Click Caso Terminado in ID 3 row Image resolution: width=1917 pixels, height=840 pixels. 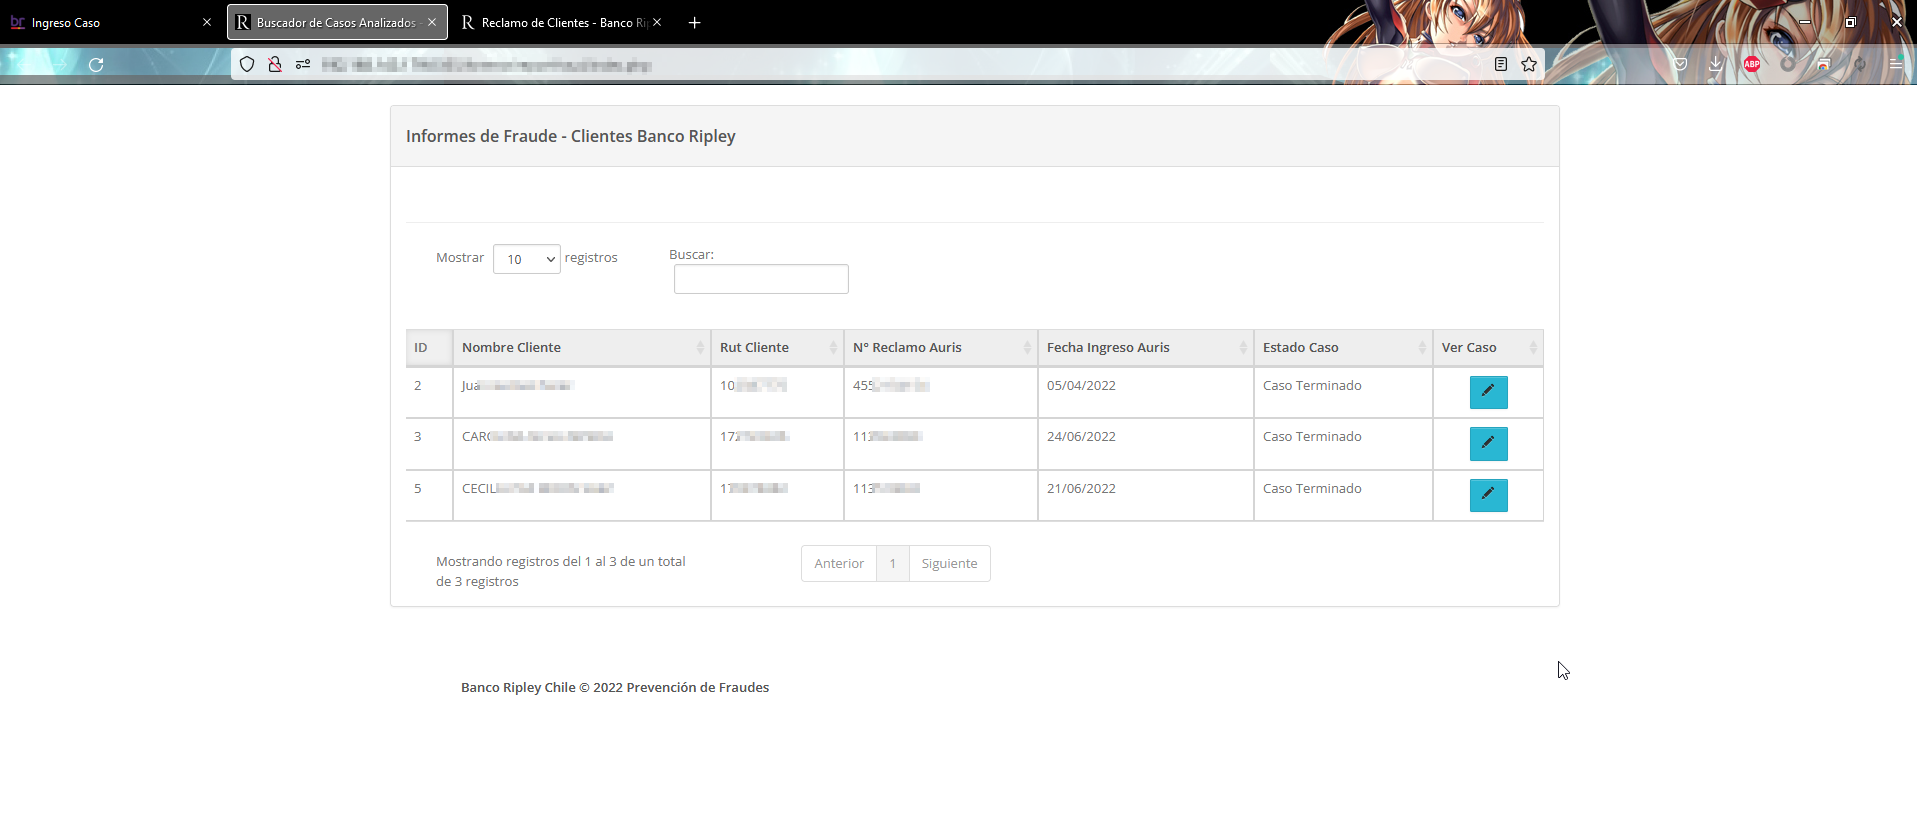[x=1312, y=437]
